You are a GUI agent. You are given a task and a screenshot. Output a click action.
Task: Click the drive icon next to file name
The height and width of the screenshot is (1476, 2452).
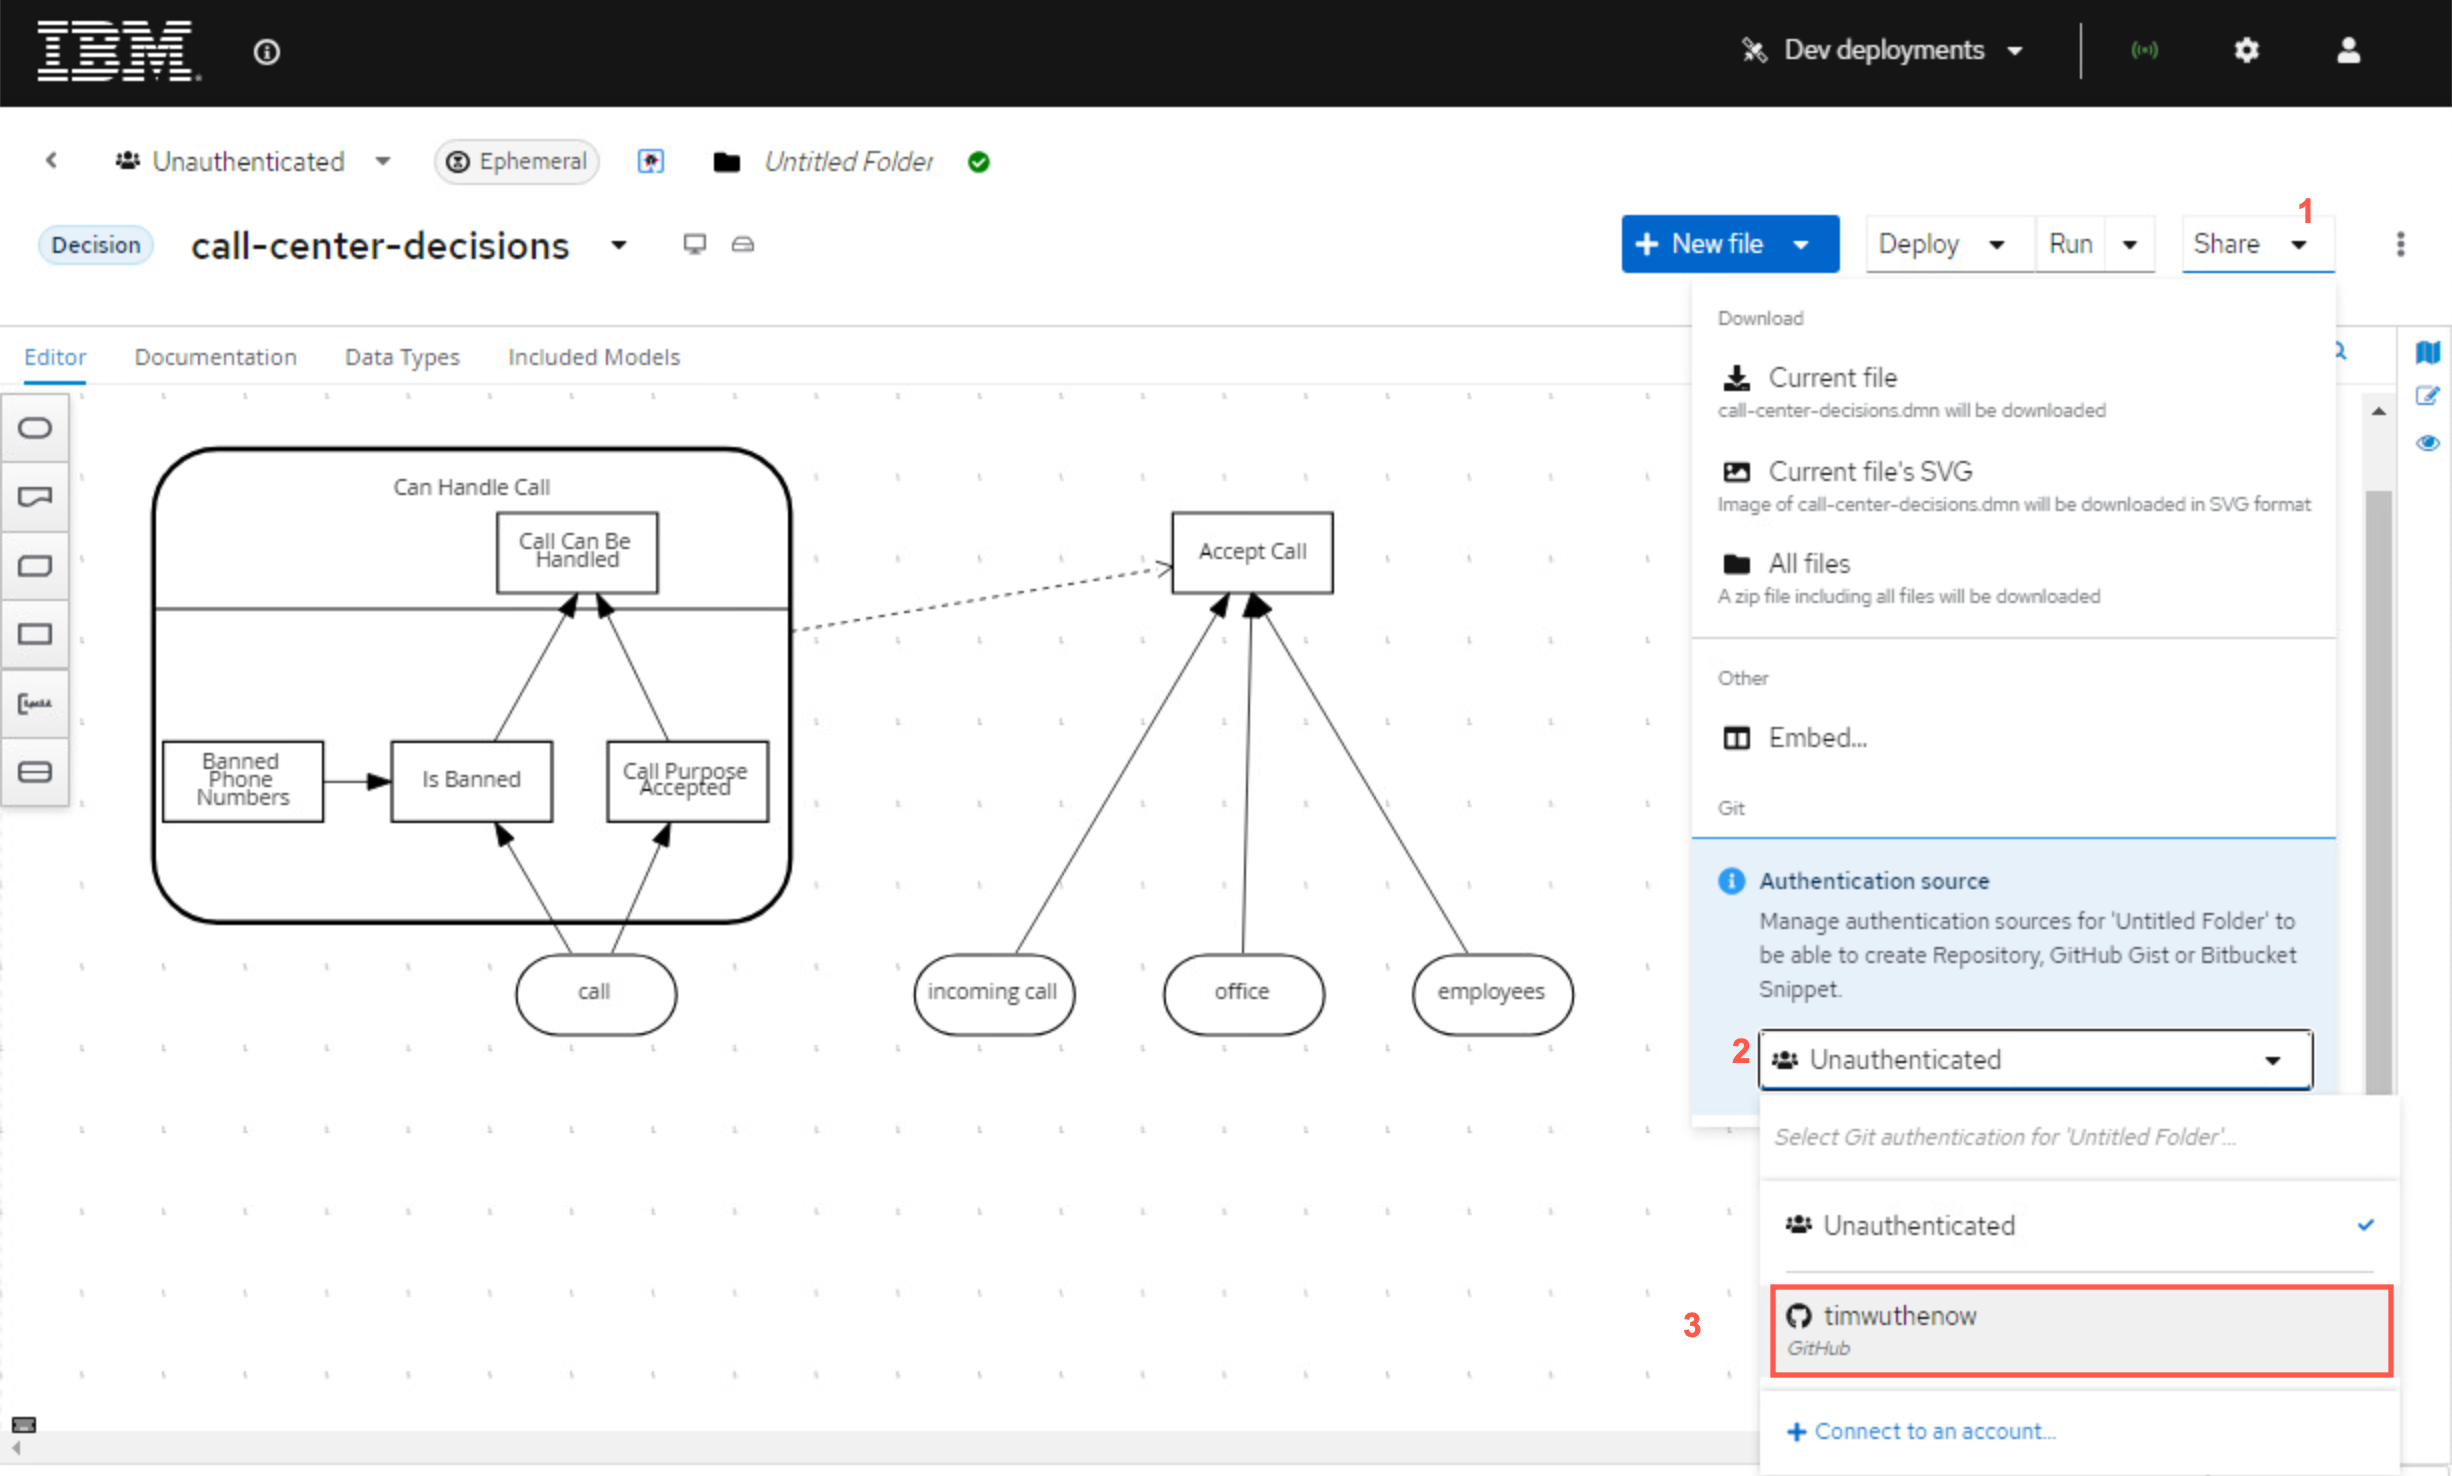pos(743,244)
